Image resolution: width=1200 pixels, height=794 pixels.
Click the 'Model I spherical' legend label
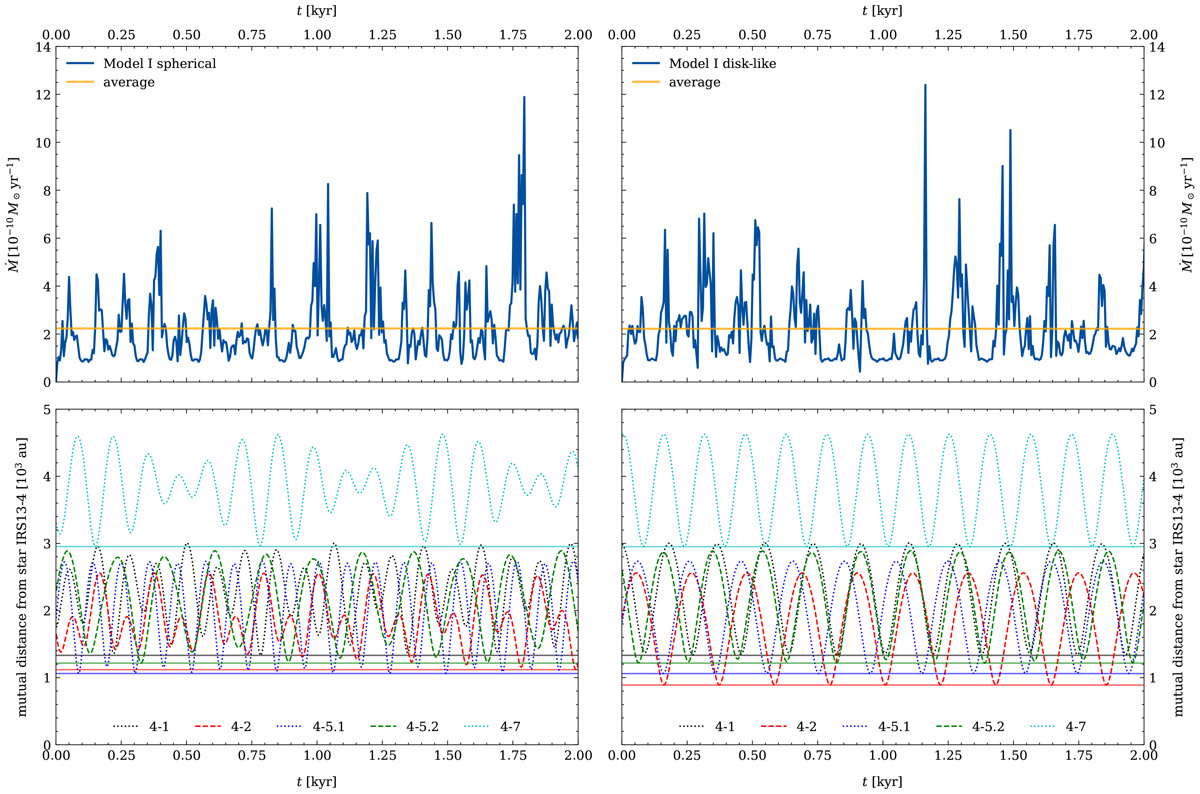pos(160,64)
